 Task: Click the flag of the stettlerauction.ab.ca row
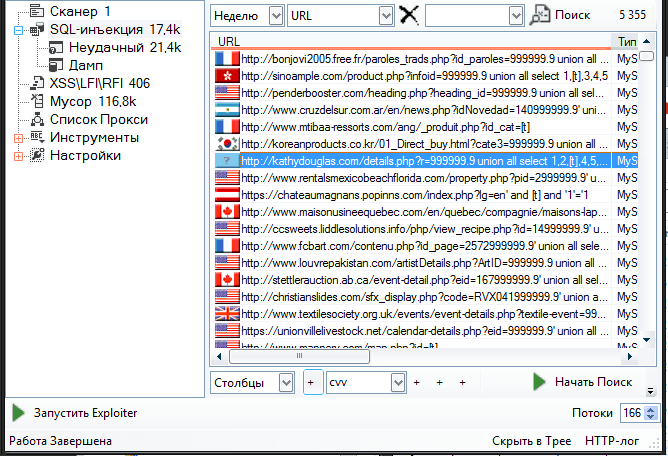pyautogui.click(x=227, y=280)
